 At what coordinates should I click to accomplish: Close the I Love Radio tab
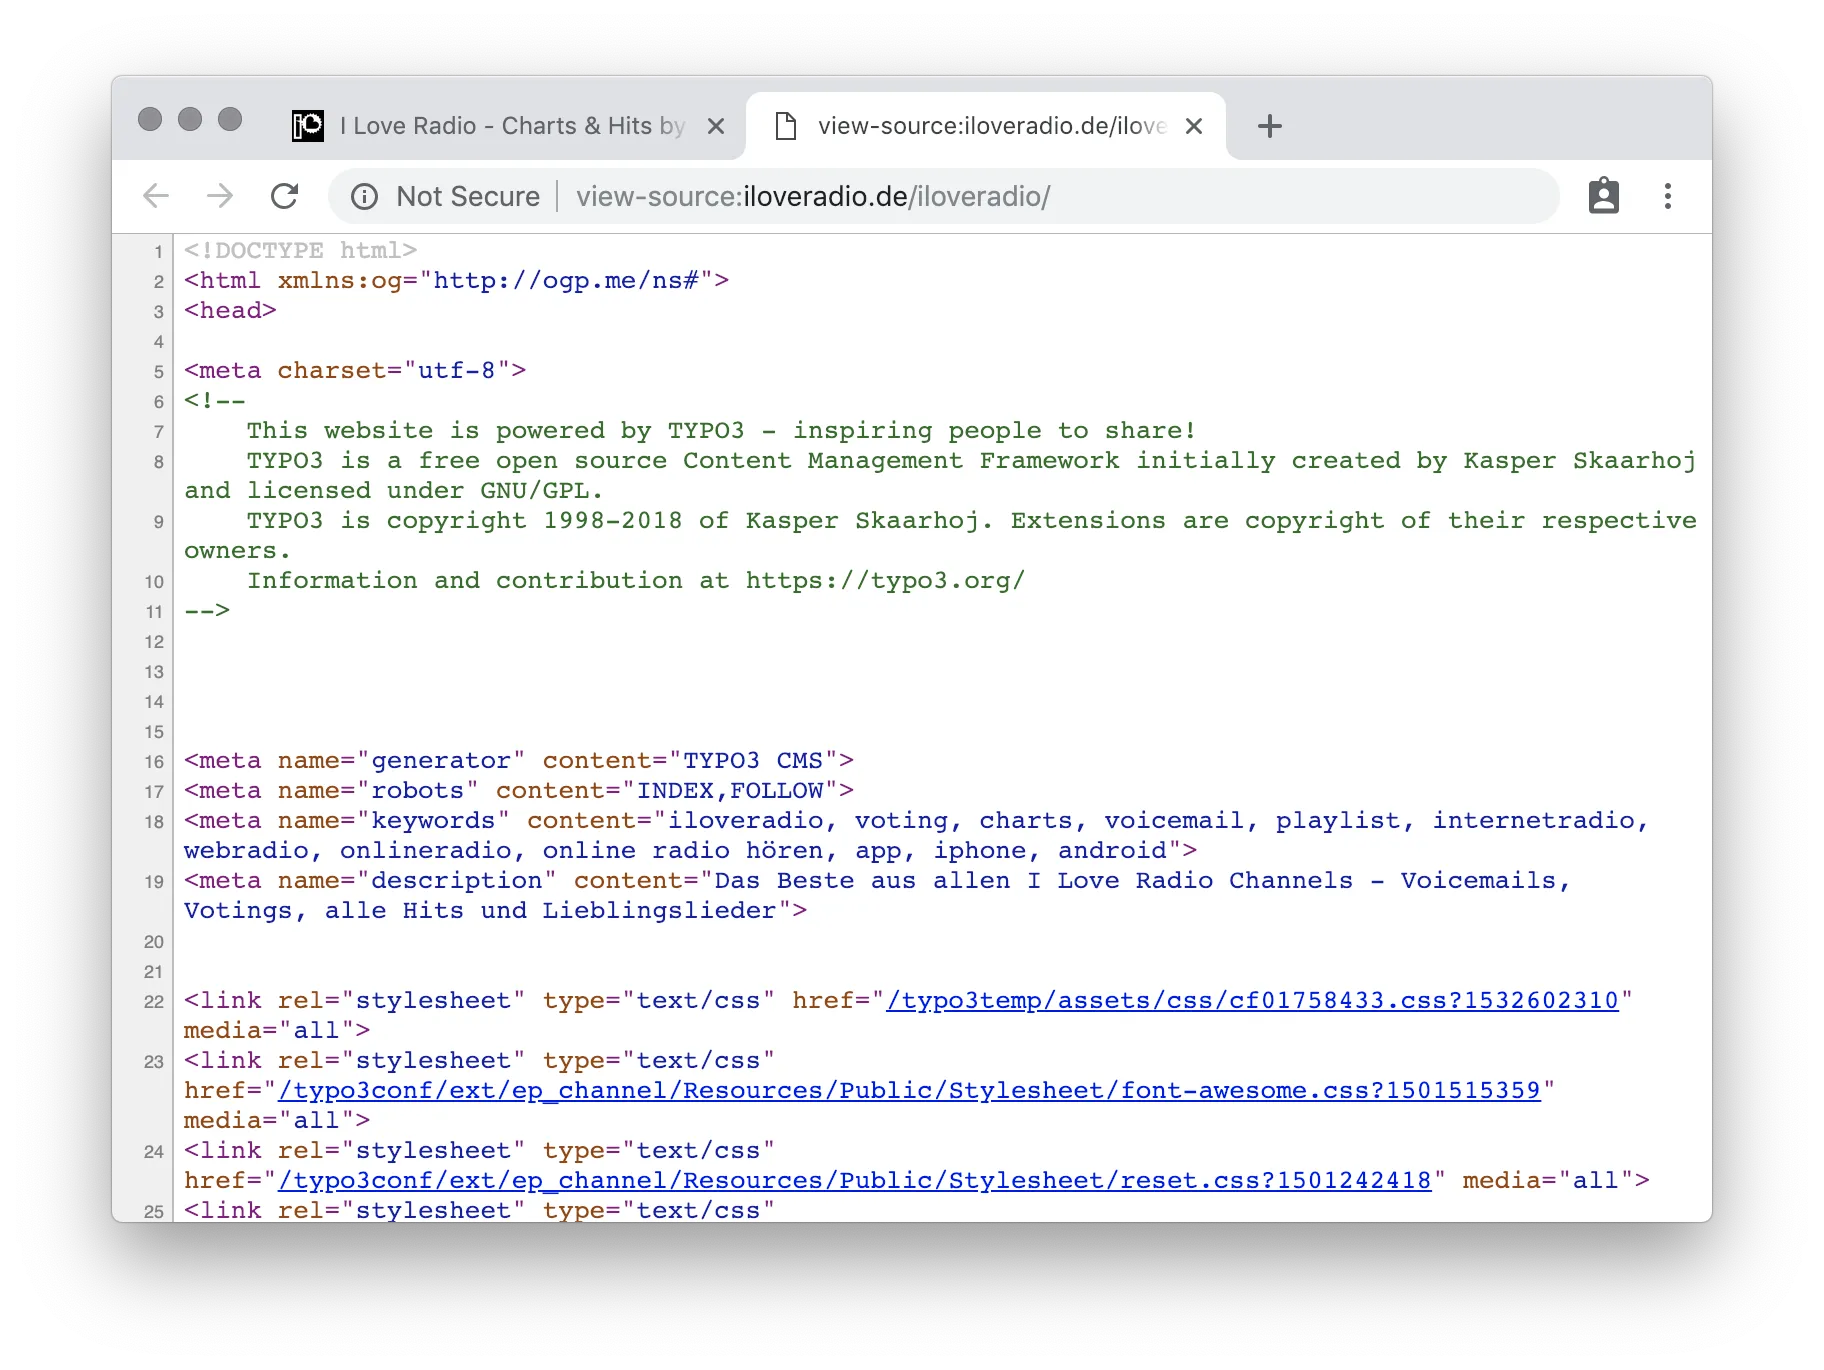716,126
